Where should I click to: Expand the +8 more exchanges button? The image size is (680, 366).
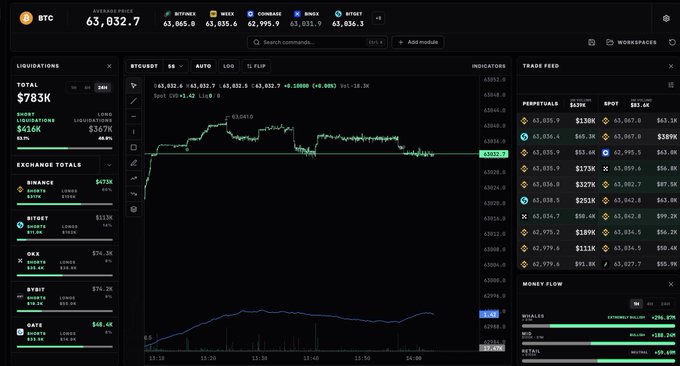point(378,18)
